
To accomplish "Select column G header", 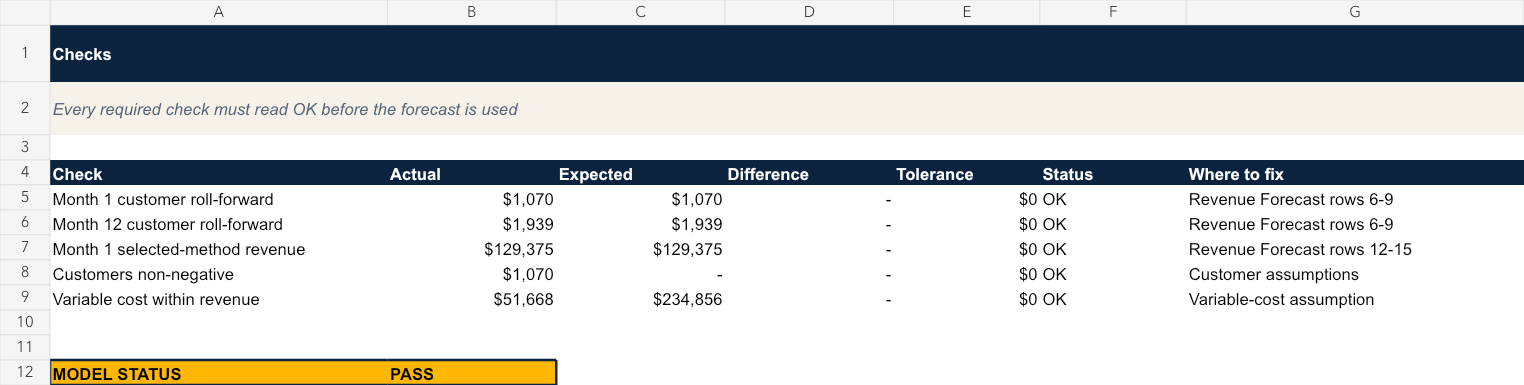I will [x=1354, y=12].
